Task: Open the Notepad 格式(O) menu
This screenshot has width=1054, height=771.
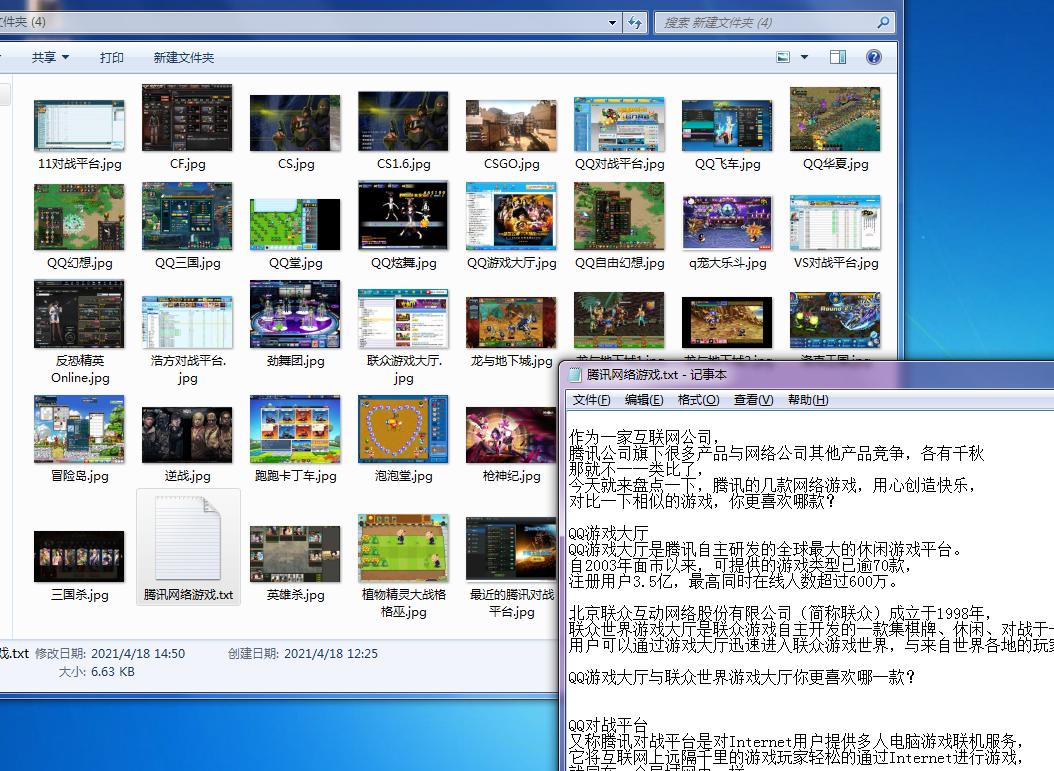Action: 698,400
